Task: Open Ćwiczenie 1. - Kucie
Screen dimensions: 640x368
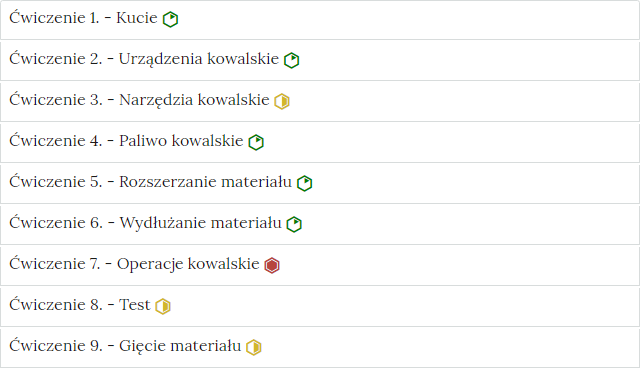Action: point(83,18)
